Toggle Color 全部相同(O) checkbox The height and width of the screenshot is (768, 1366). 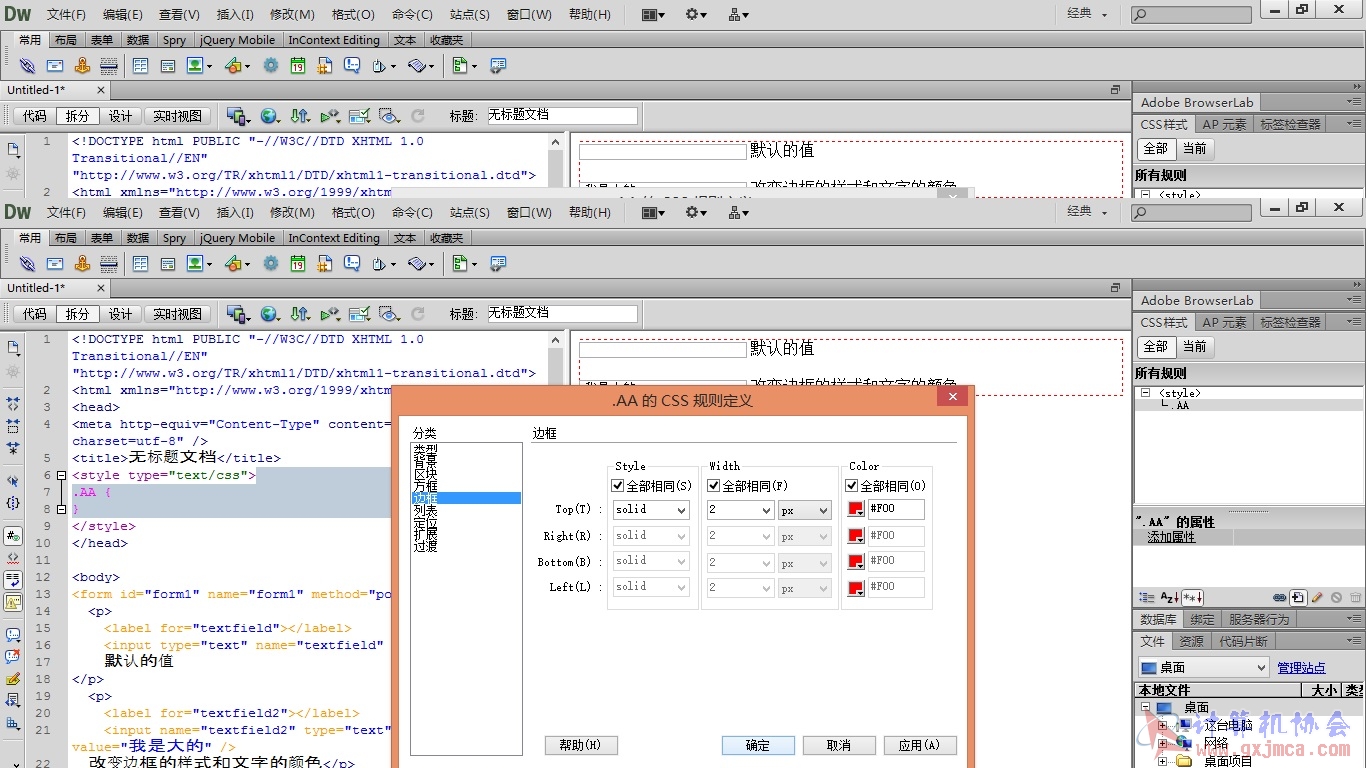pos(852,486)
